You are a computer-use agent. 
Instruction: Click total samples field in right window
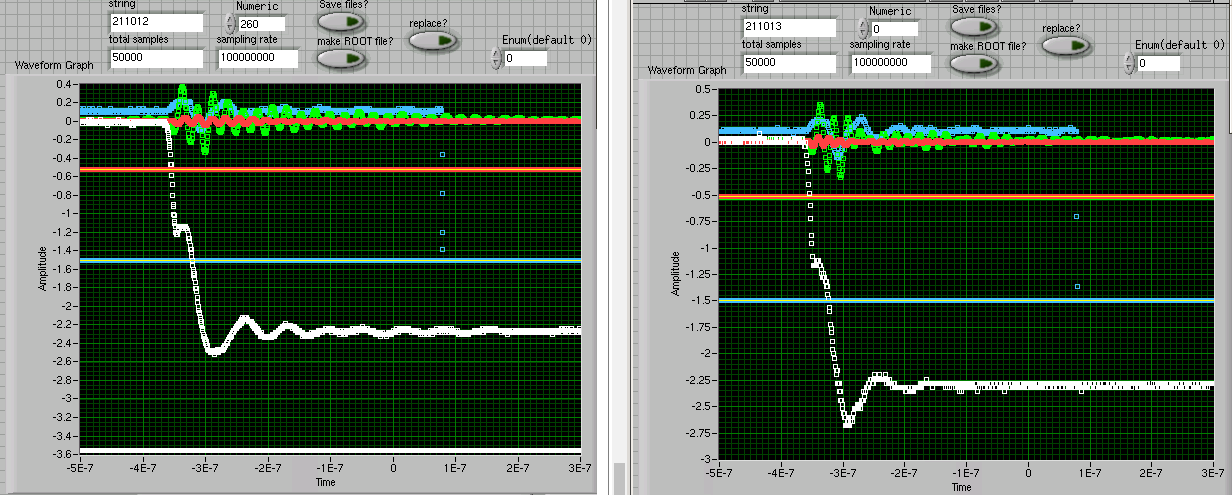[x=788, y=63]
